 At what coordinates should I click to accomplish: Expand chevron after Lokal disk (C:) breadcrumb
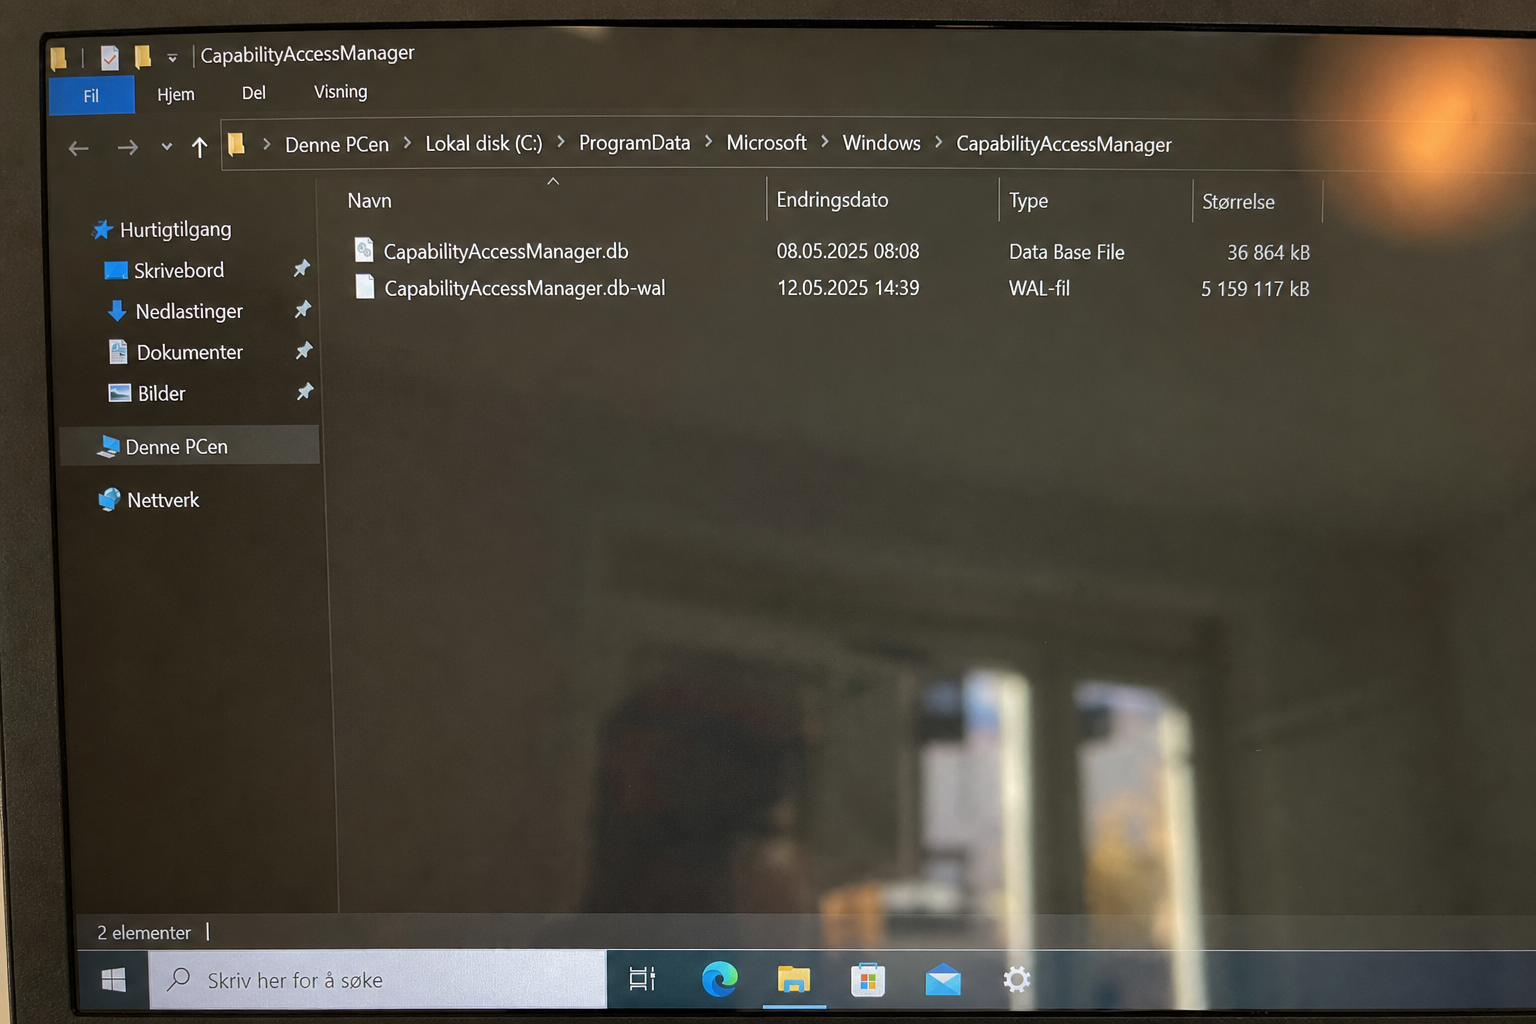point(560,142)
